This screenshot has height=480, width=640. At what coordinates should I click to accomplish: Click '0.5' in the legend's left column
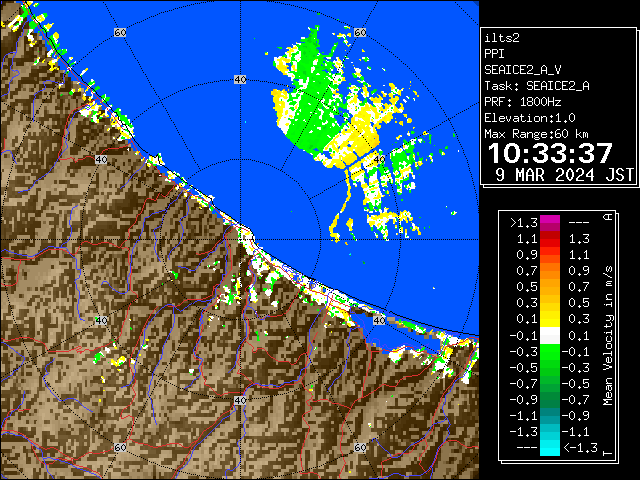pyautogui.click(x=527, y=287)
